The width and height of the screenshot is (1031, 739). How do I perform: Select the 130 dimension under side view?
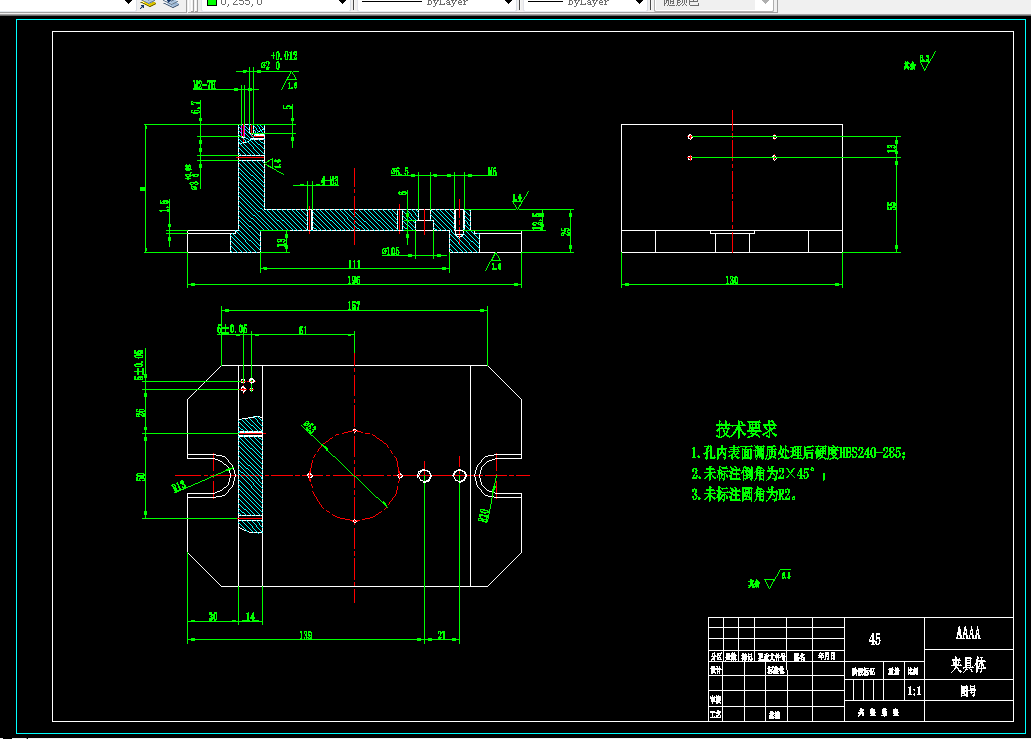732,280
